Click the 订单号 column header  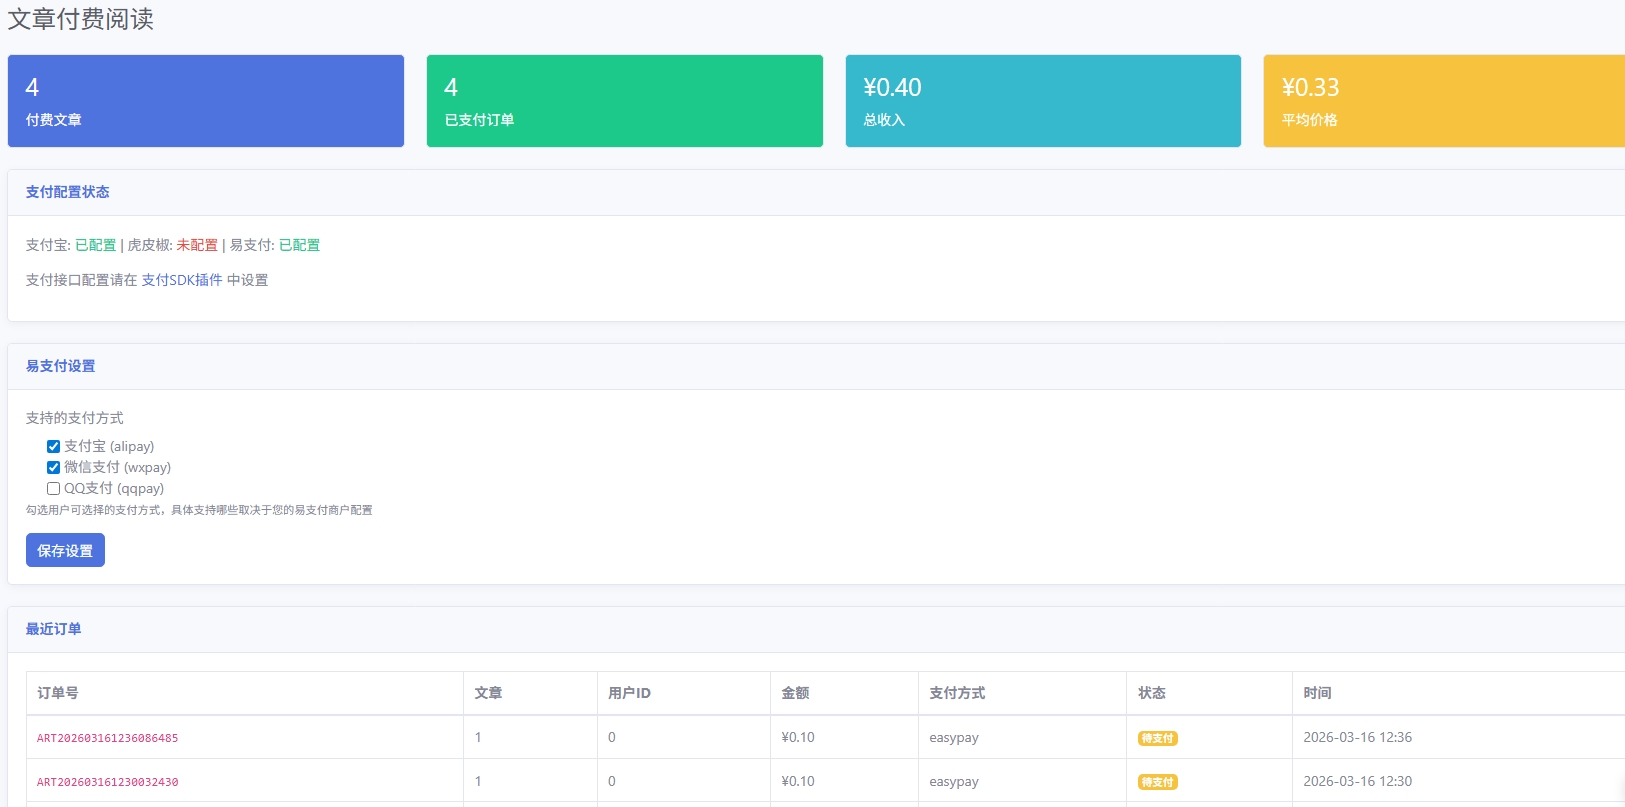pos(57,693)
